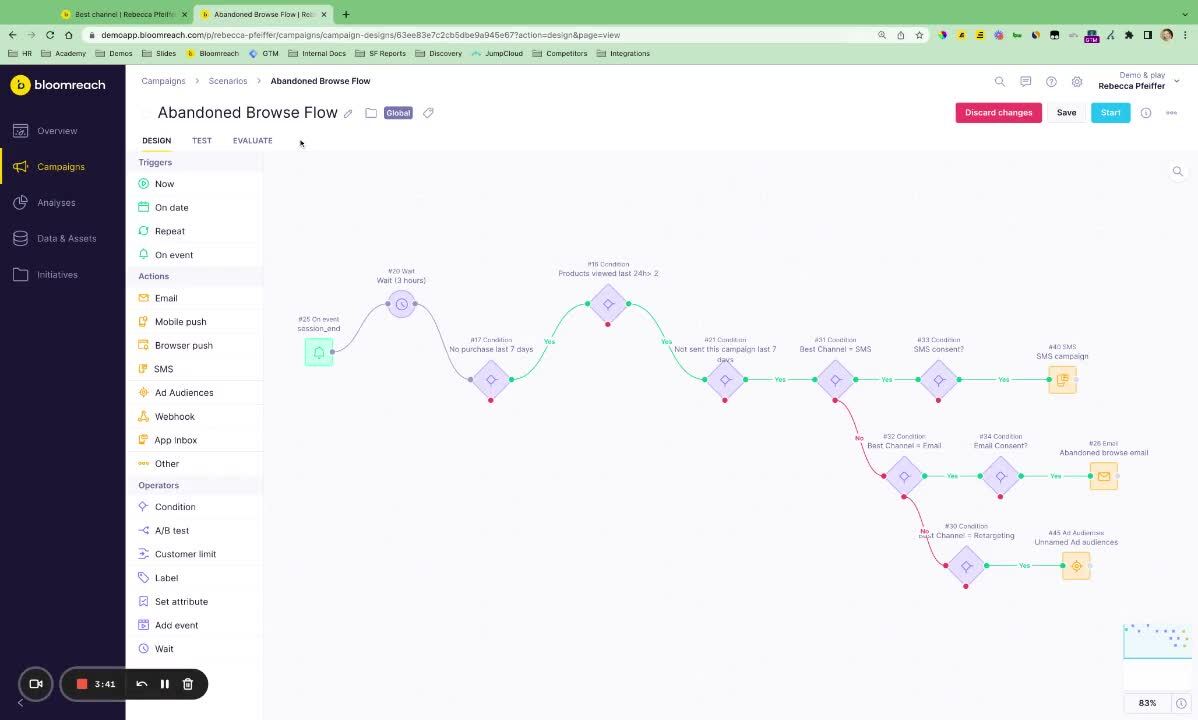Click the Start button

click(x=1110, y=113)
